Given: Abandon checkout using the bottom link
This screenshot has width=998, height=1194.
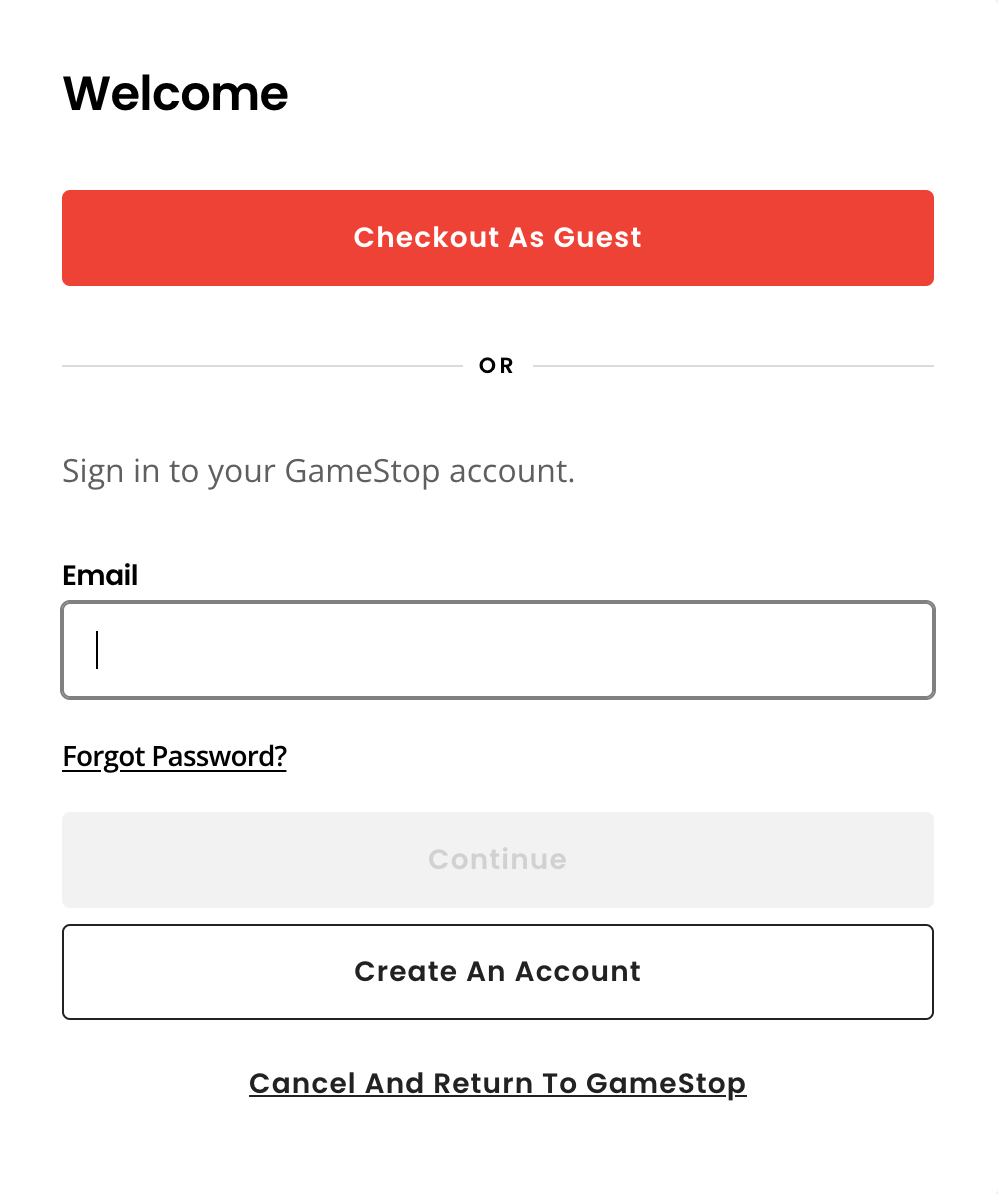Looking at the screenshot, I should (x=497, y=1083).
